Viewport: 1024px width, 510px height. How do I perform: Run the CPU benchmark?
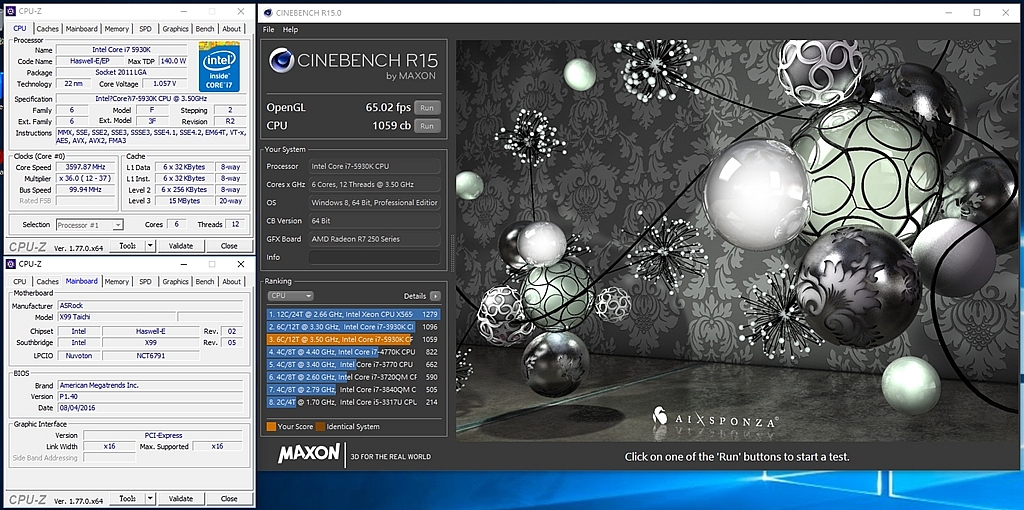(x=426, y=125)
